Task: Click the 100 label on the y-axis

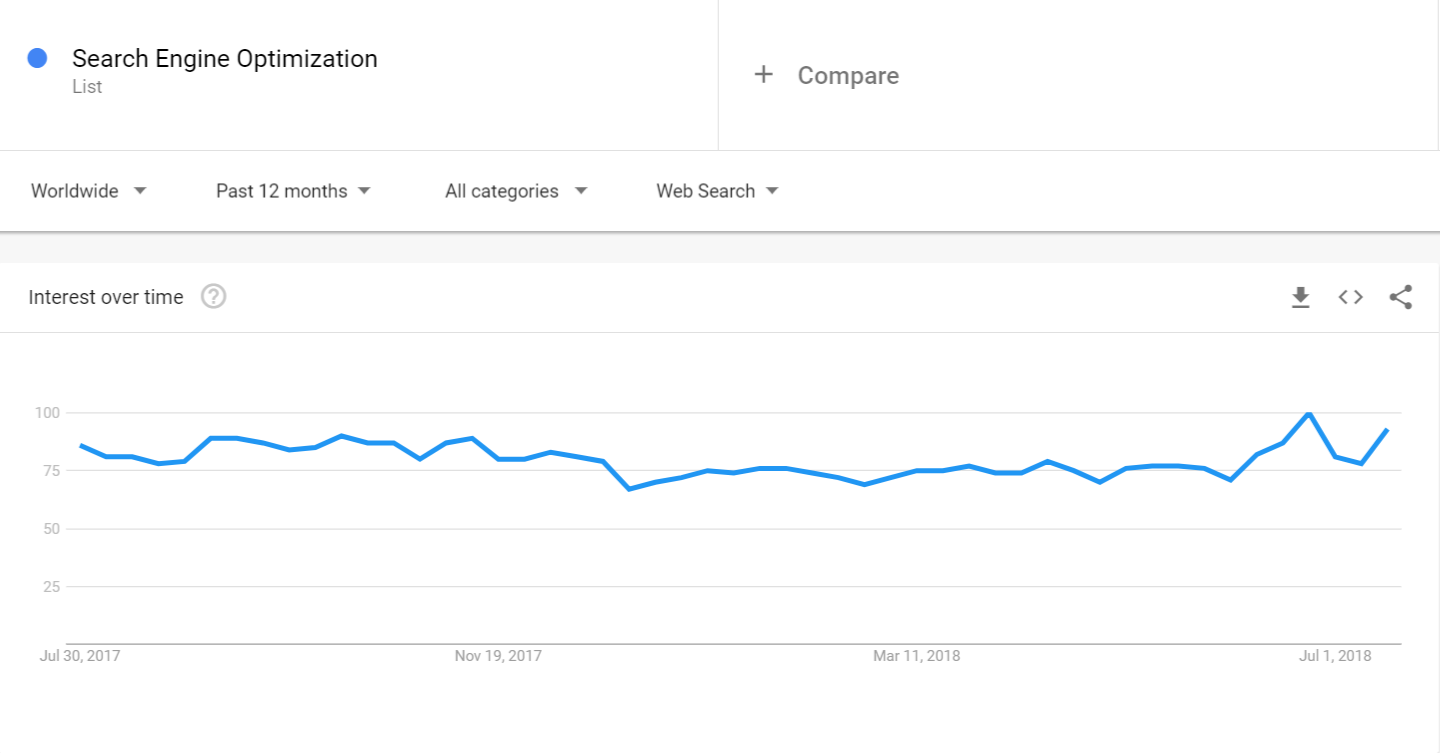Action: tap(47, 413)
